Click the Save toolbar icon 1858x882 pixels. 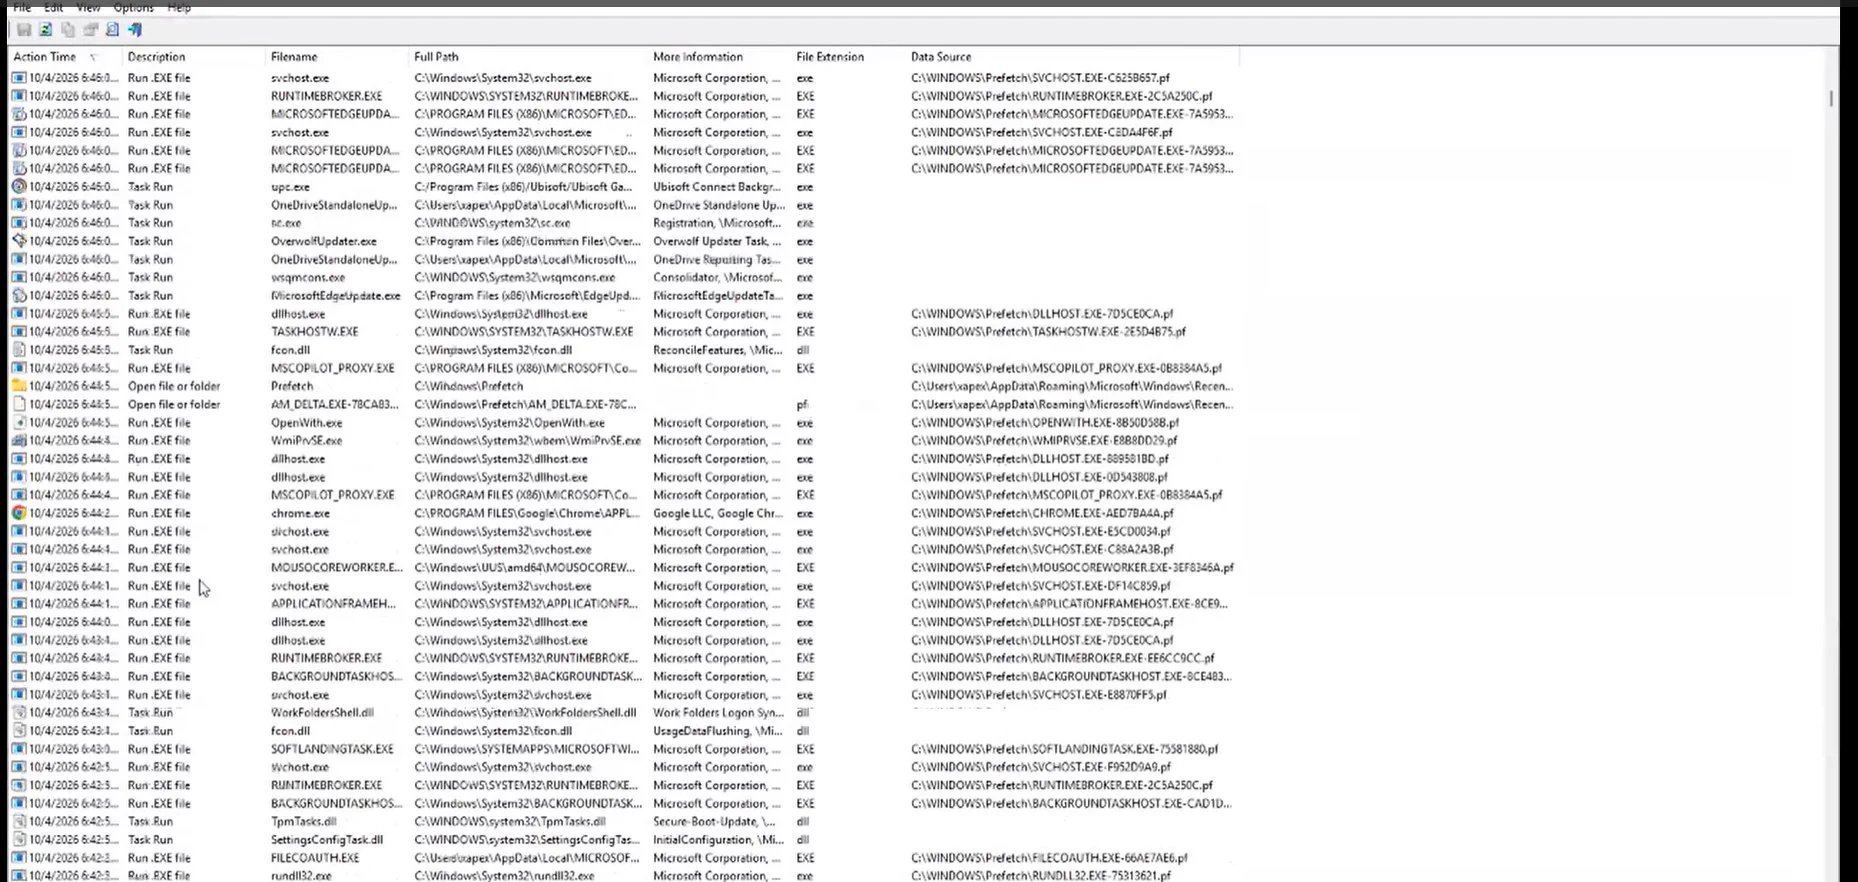[24, 30]
